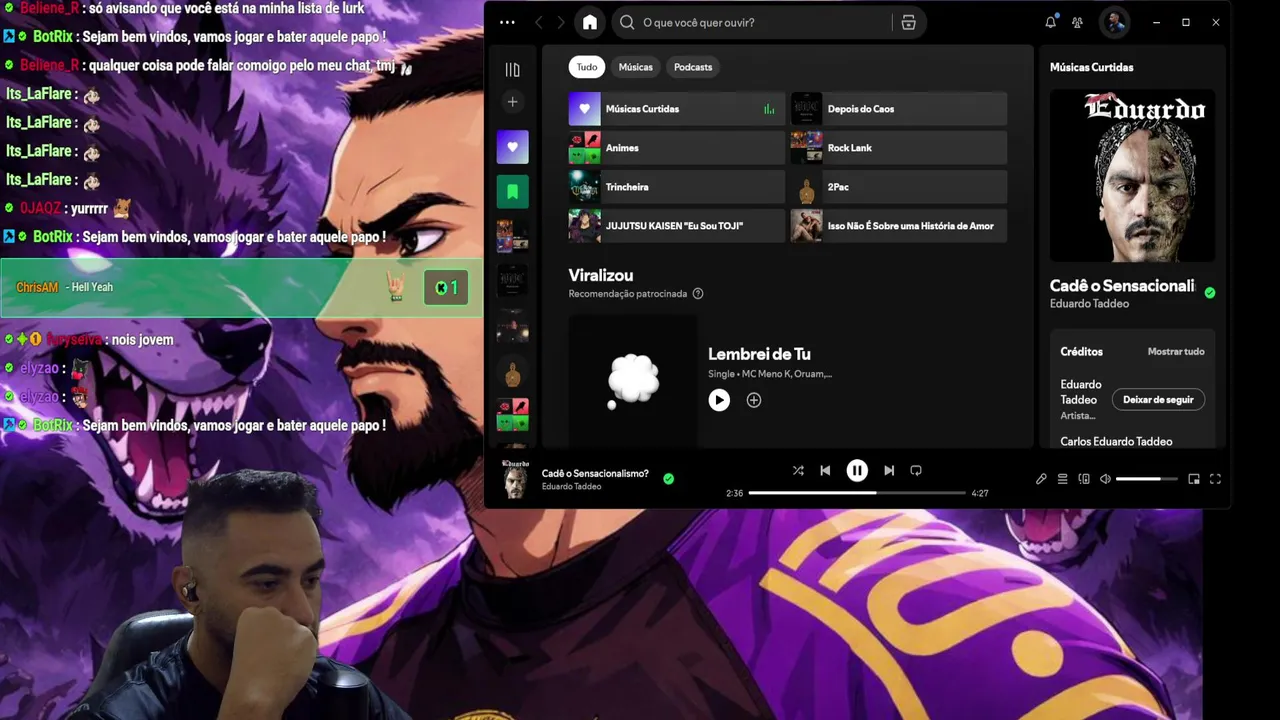Viewport: 1280px width, 720px height.
Task: Open the Rock Lank playlist card
Action: [x=899, y=148]
